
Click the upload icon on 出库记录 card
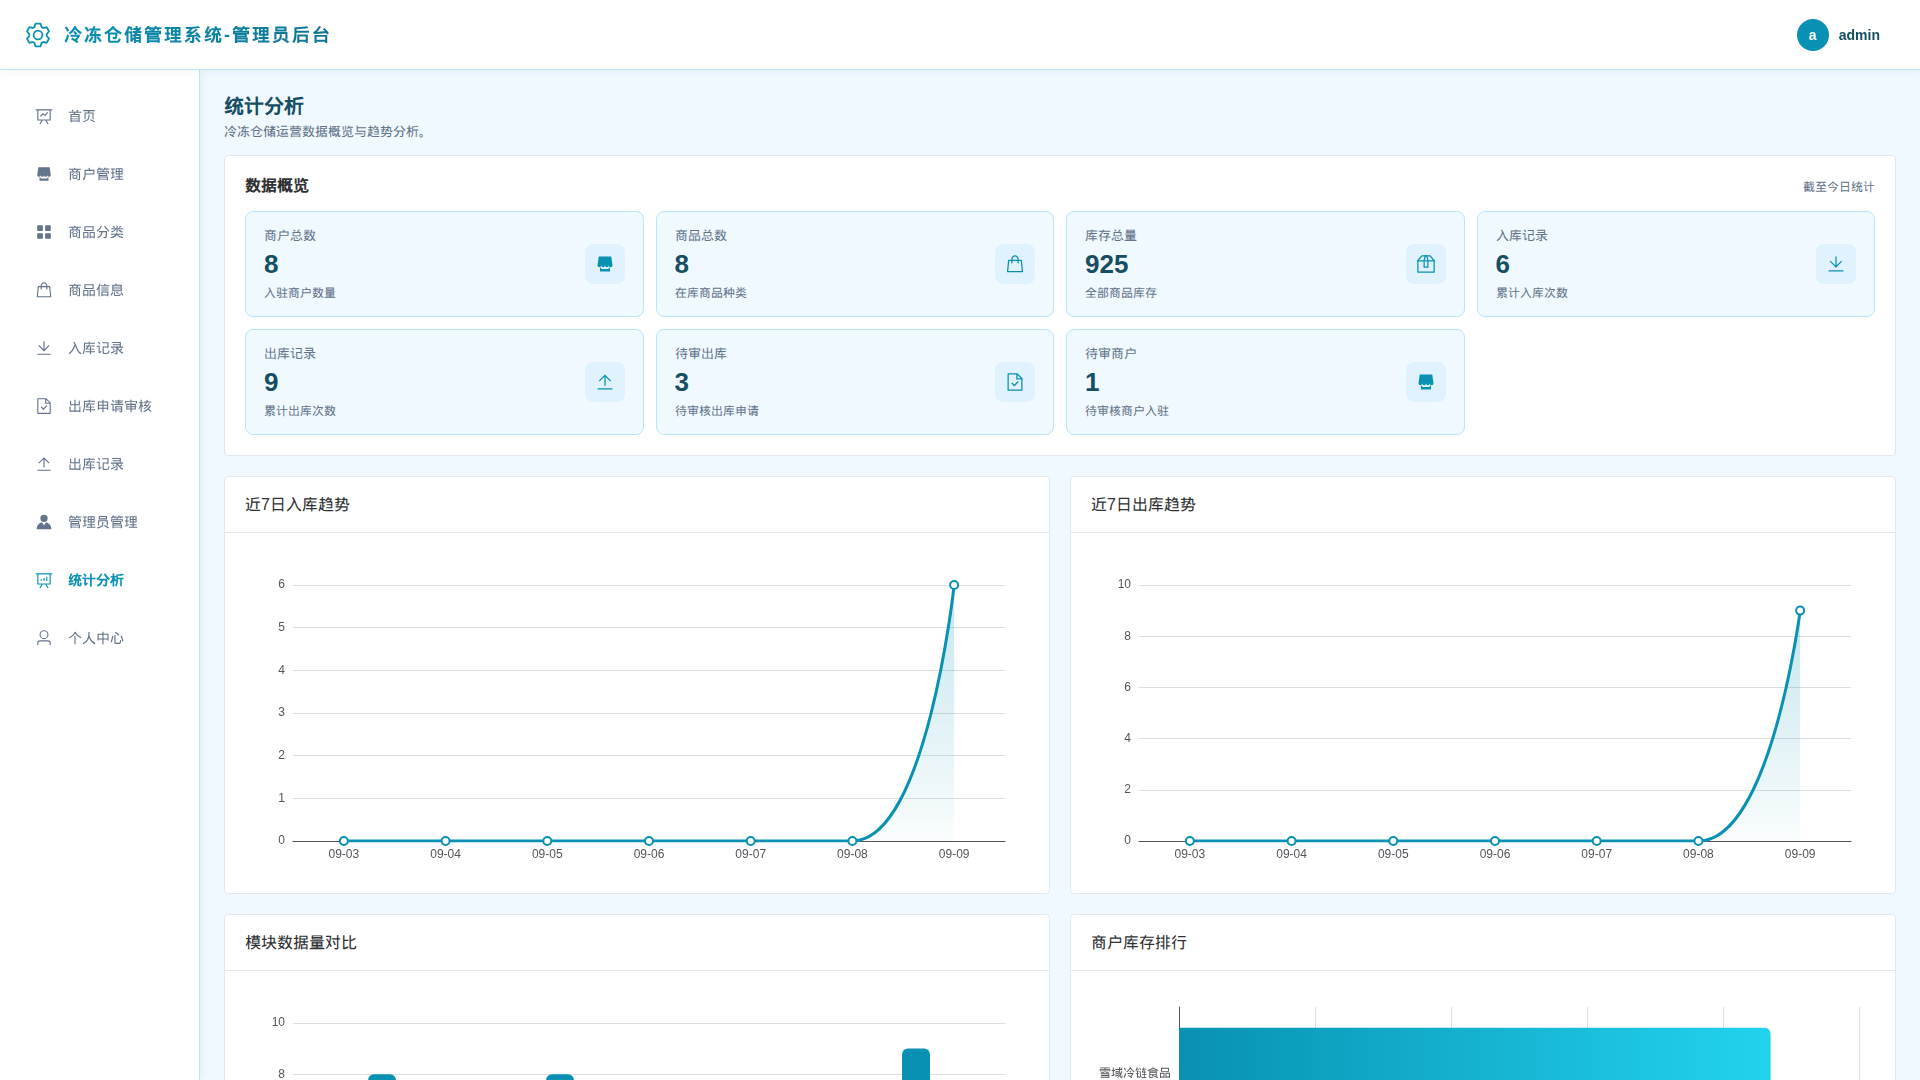coord(605,382)
